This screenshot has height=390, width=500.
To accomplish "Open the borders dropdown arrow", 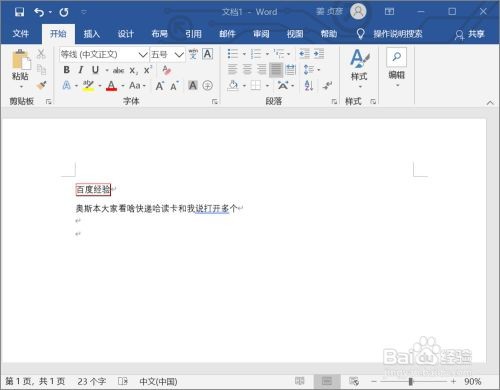I will click(x=267, y=86).
